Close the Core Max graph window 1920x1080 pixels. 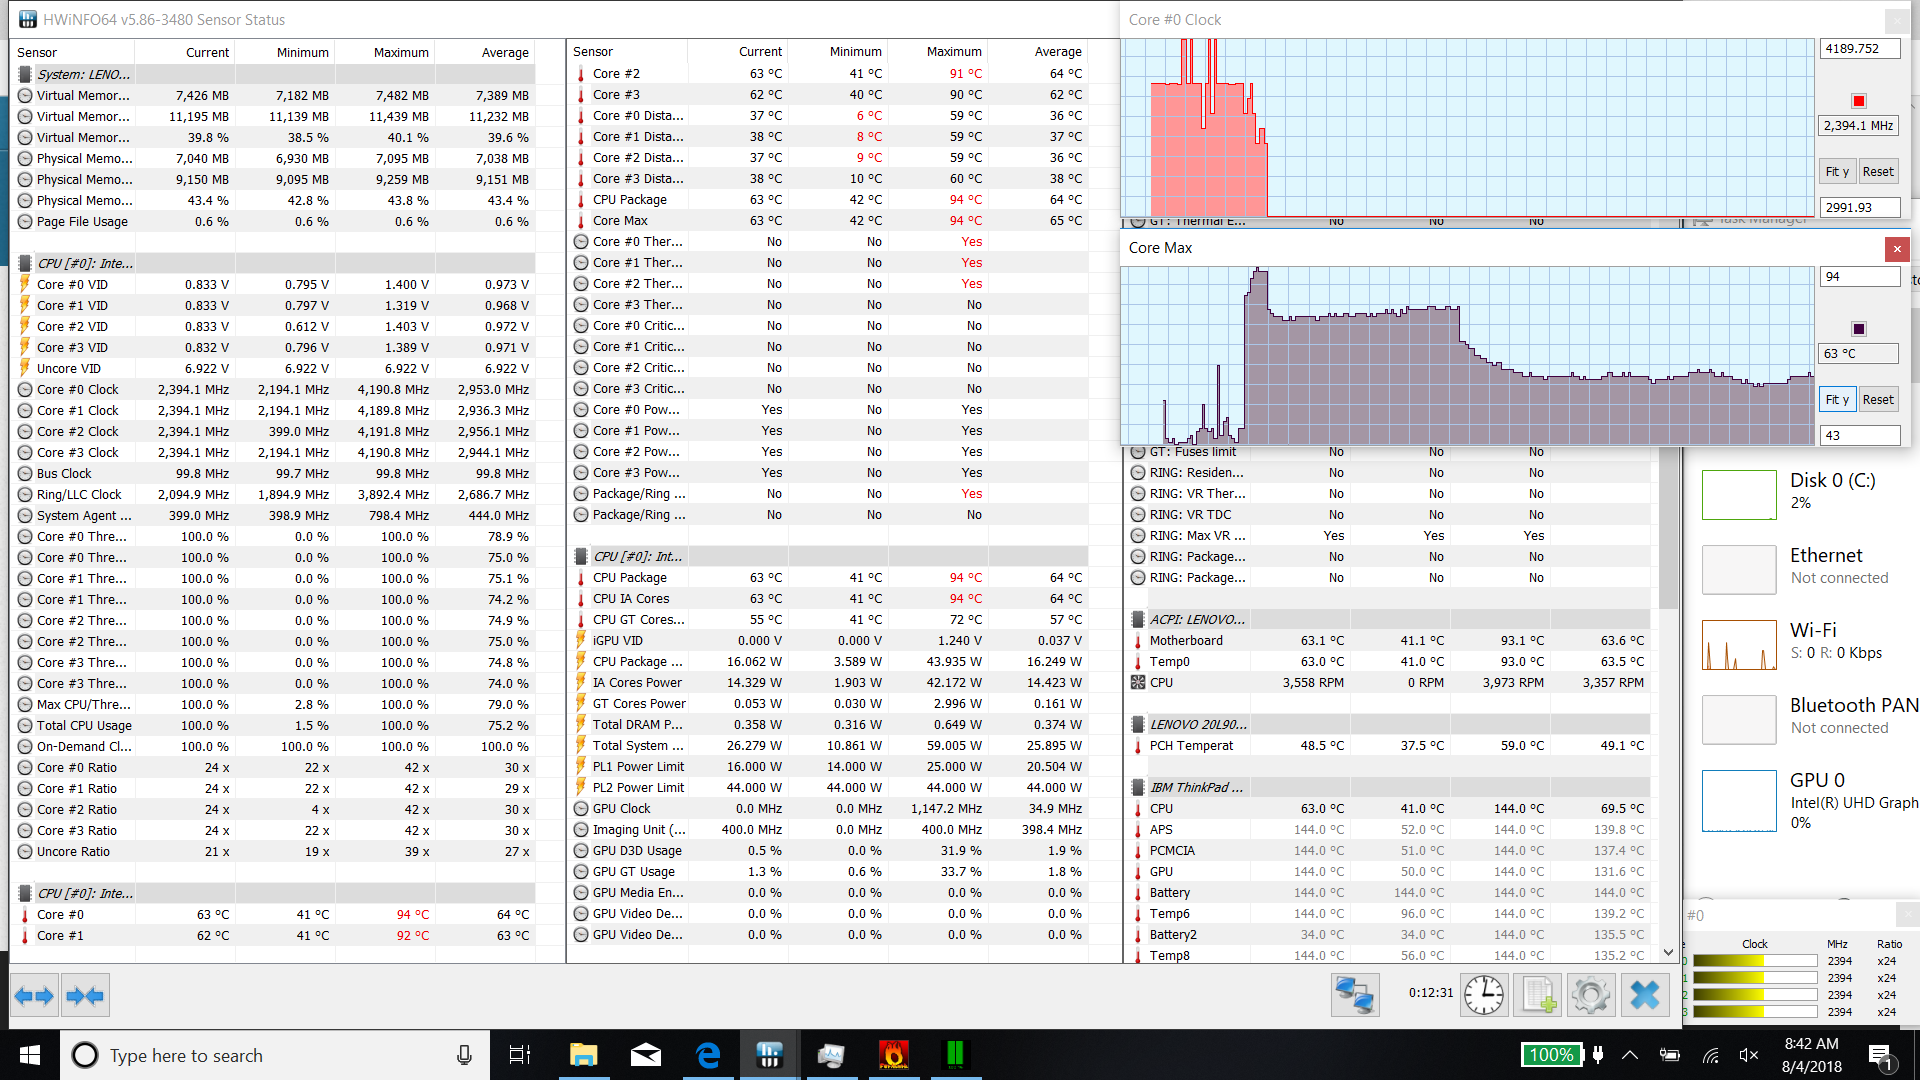coord(1897,248)
